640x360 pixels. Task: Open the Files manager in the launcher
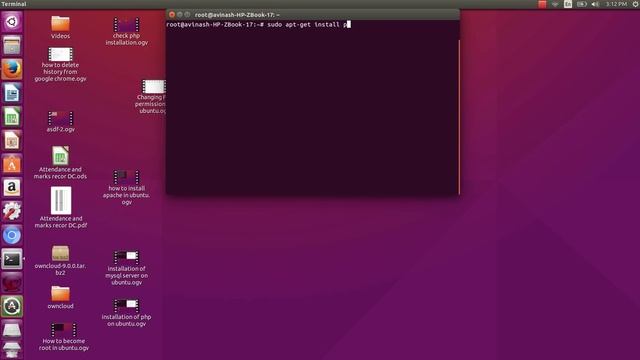[12, 45]
